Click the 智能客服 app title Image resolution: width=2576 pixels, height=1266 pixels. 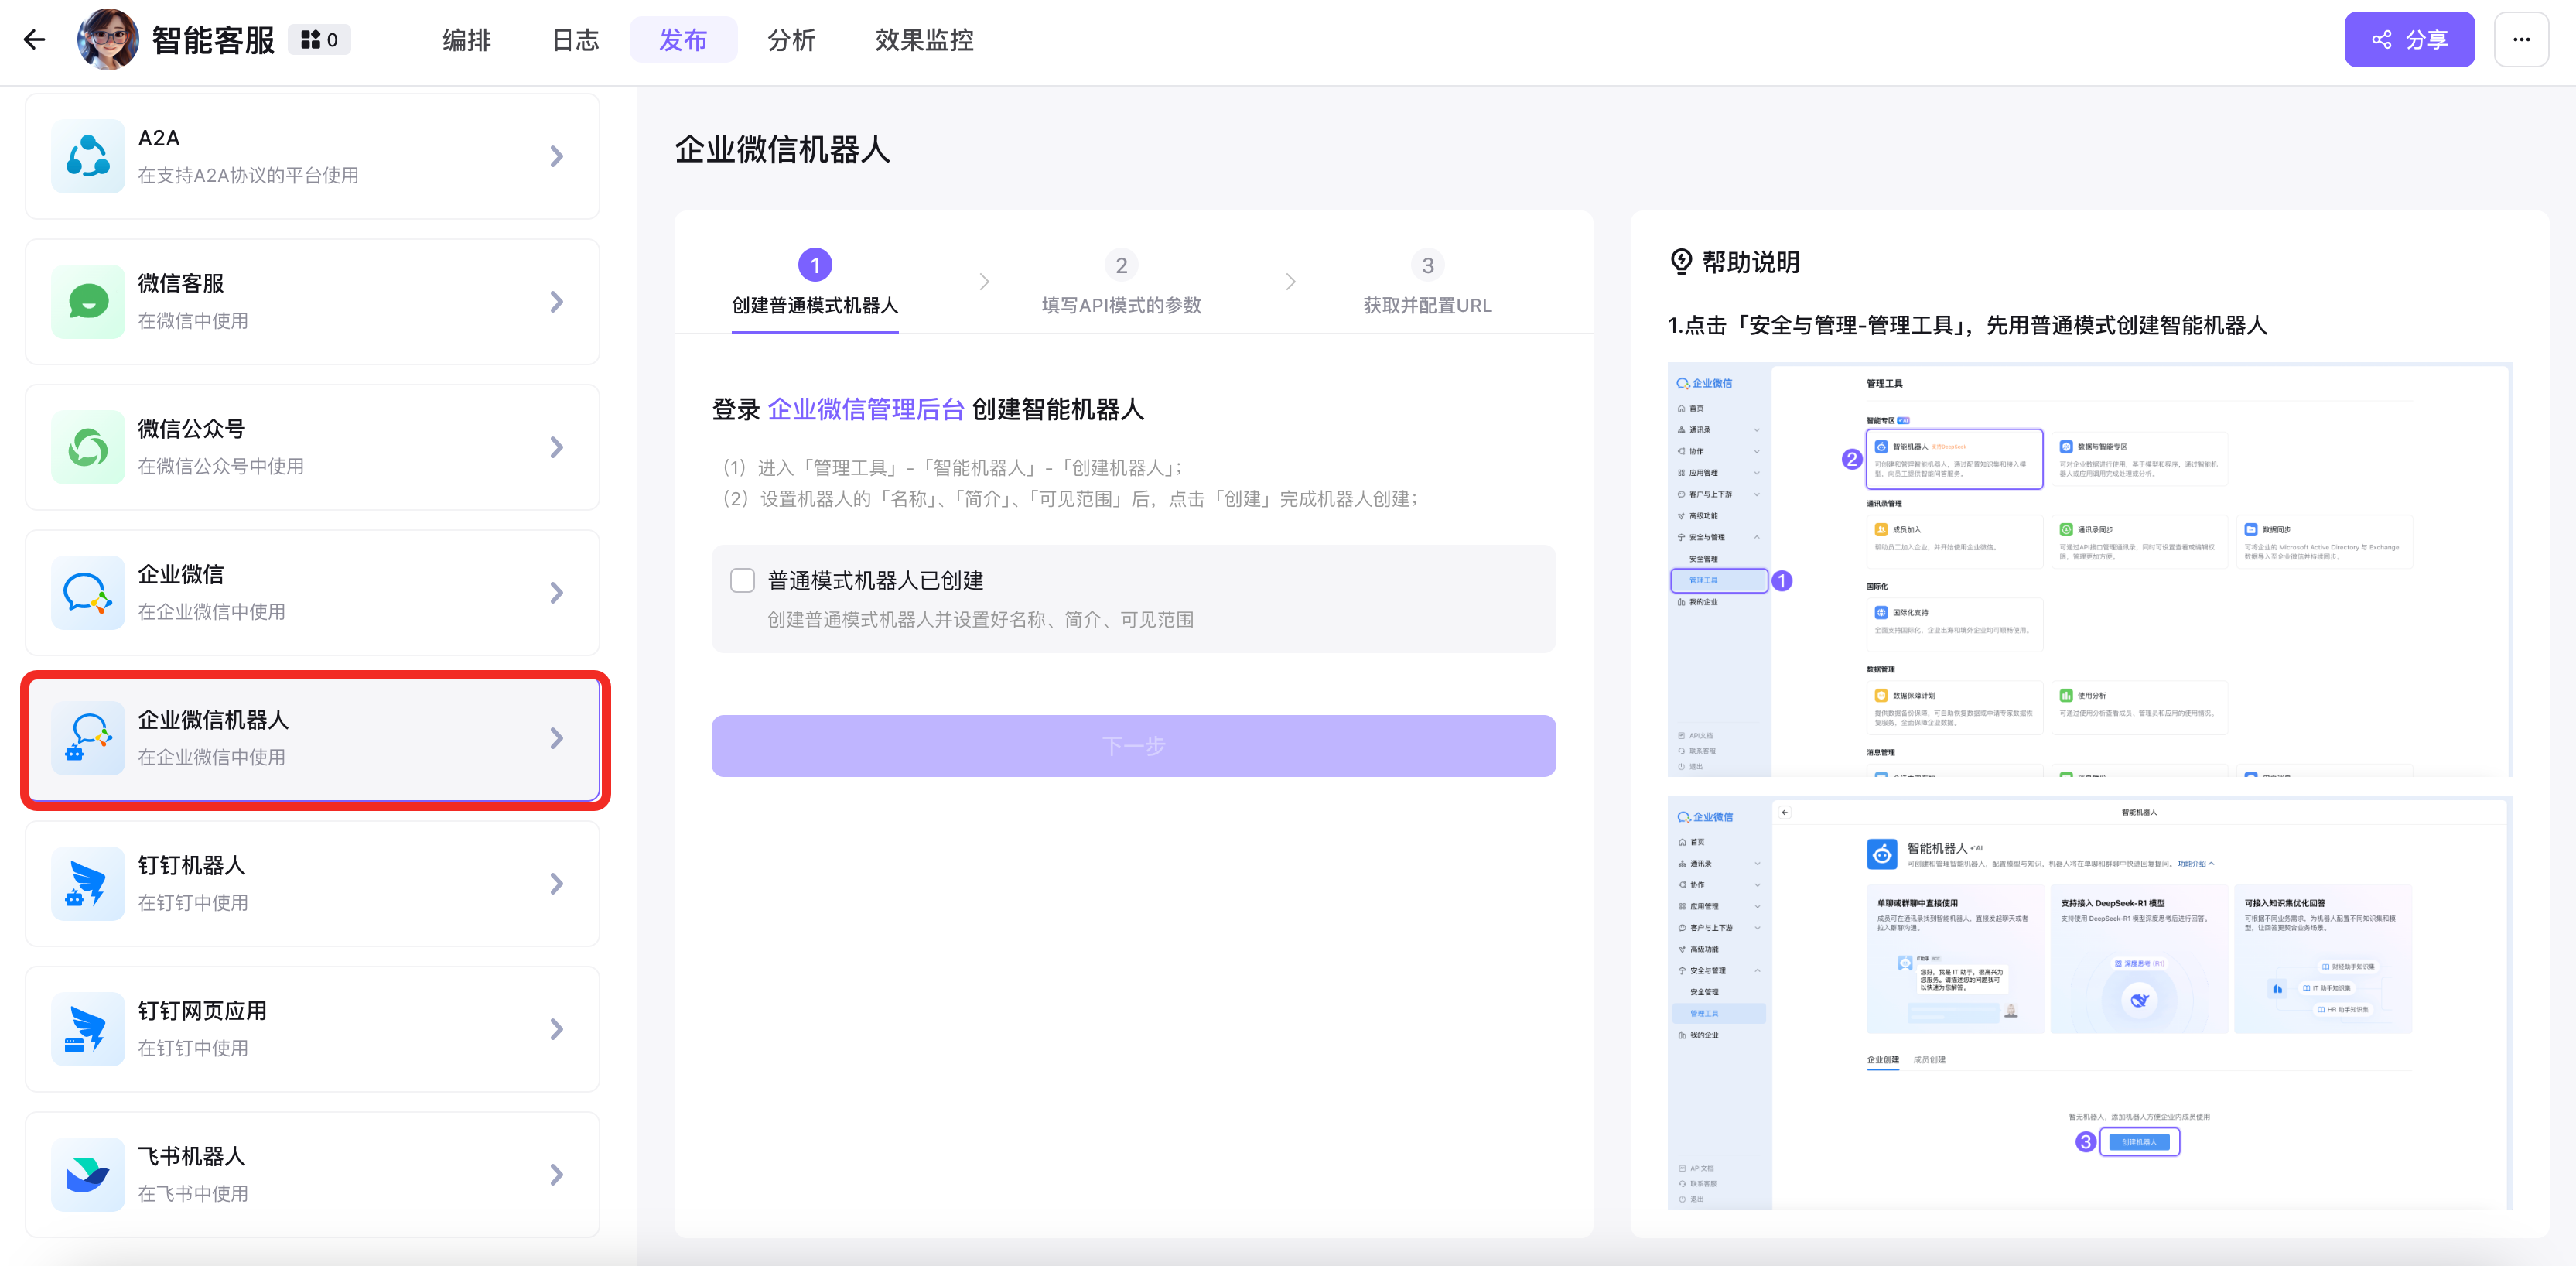coord(213,40)
